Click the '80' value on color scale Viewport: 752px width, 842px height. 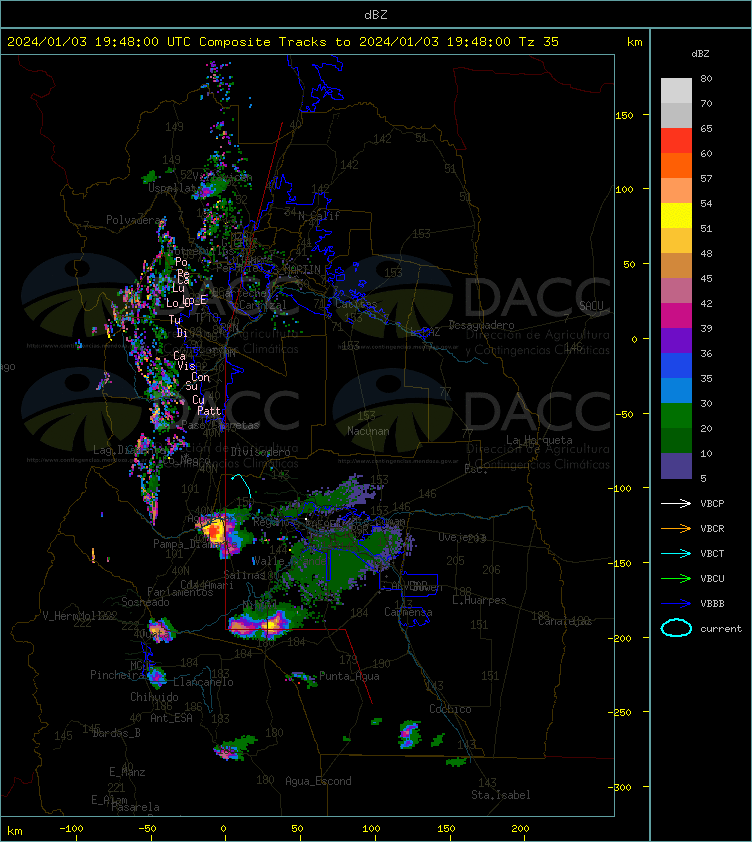(x=706, y=78)
